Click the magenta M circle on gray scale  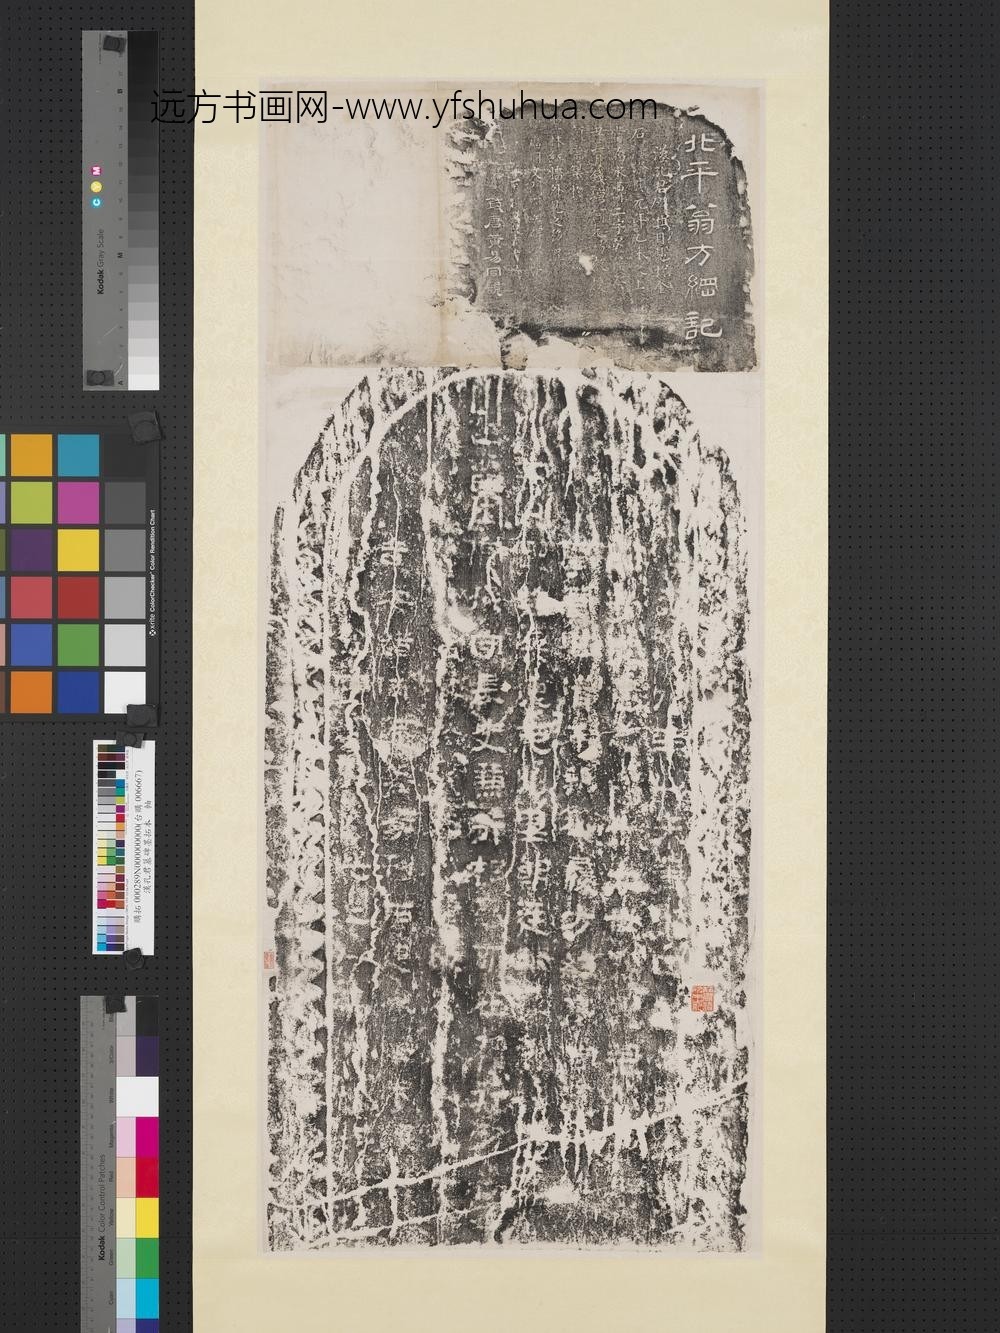point(98,171)
